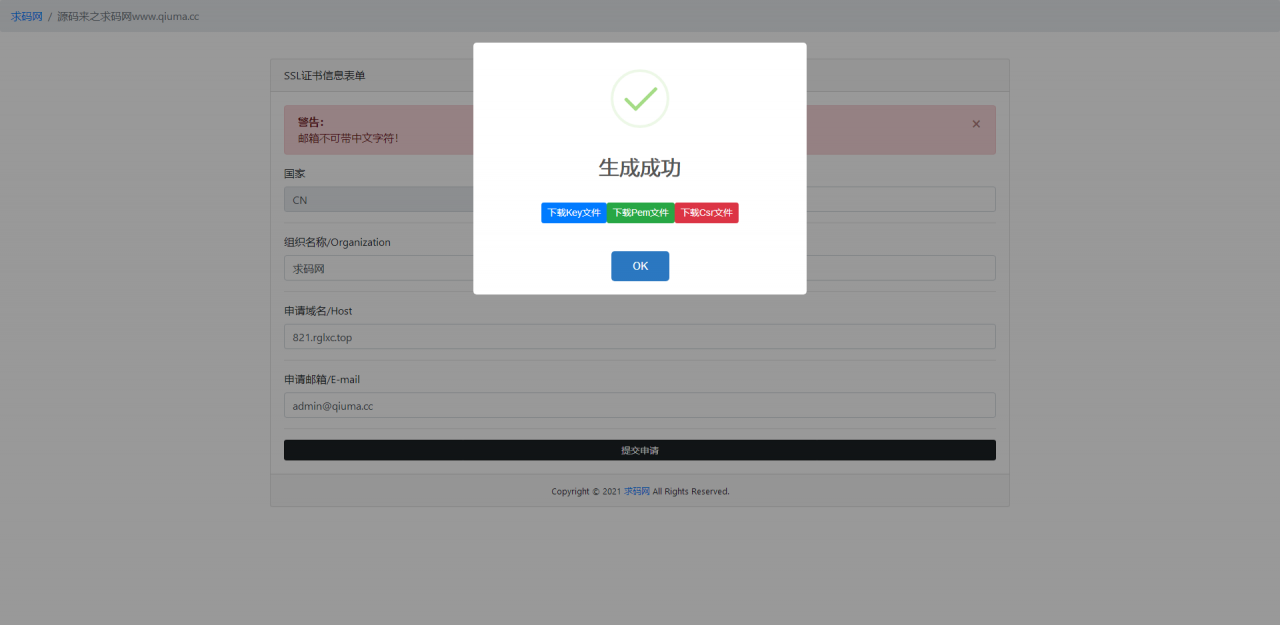Screen dimensions: 1280x625
Task: Download the Csr file
Action: point(707,213)
